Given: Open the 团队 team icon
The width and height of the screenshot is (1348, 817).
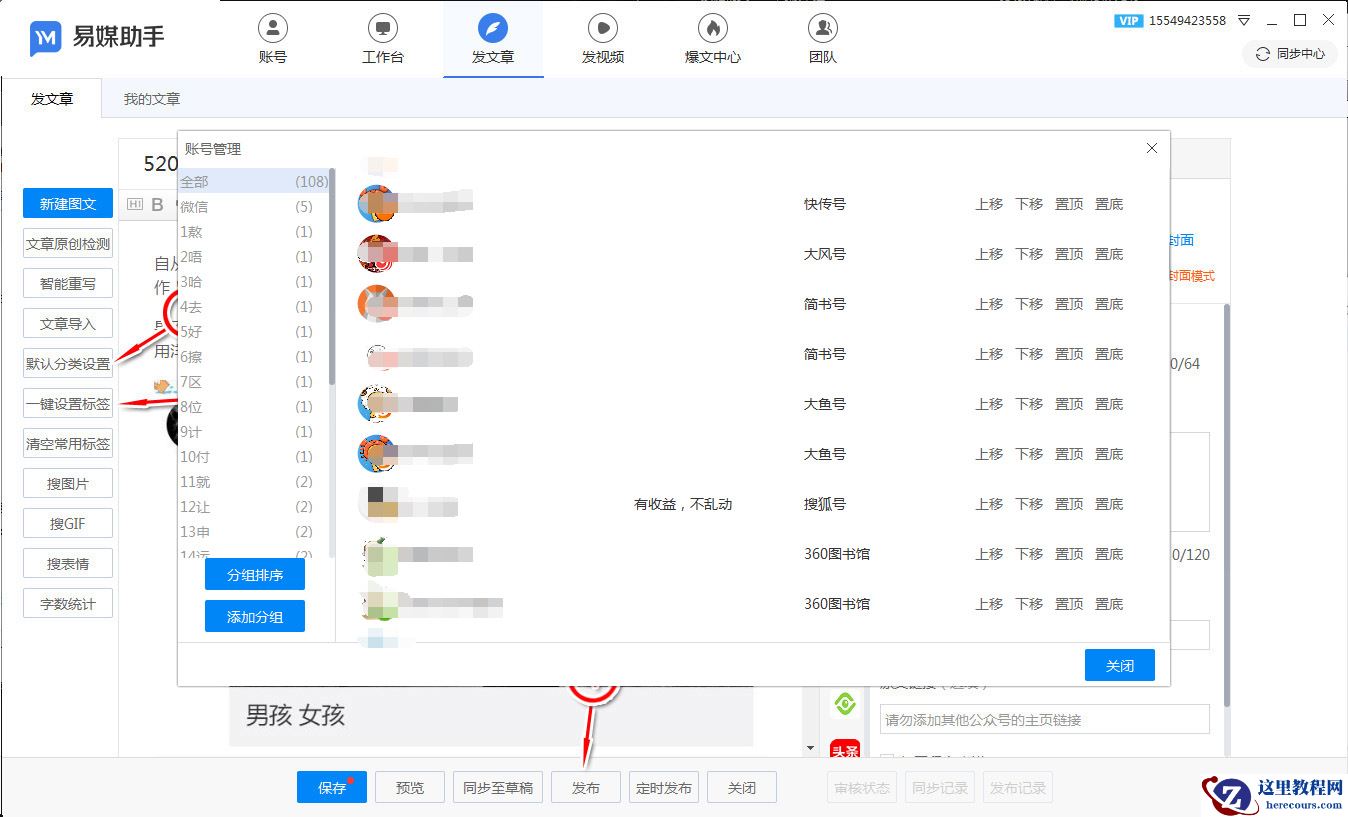Looking at the screenshot, I should 822,27.
